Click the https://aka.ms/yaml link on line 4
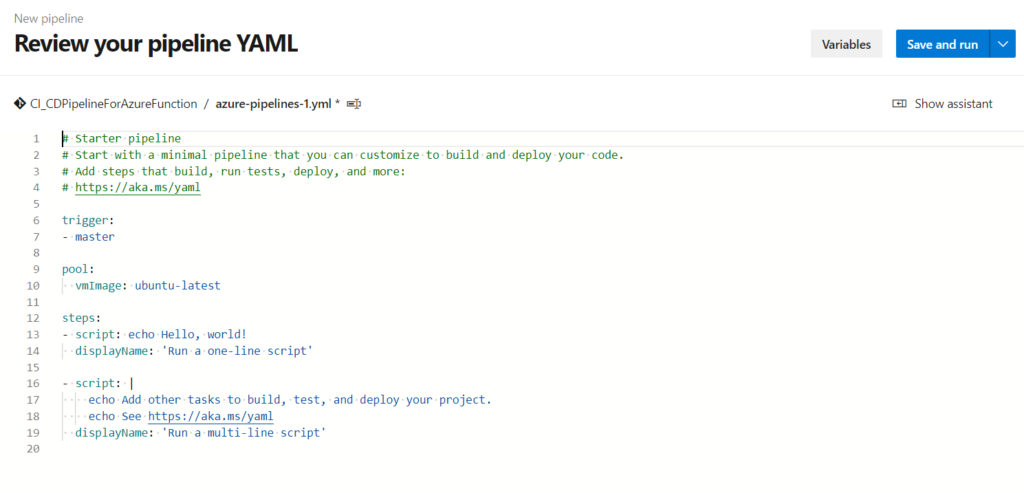 click(x=137, y=188)
